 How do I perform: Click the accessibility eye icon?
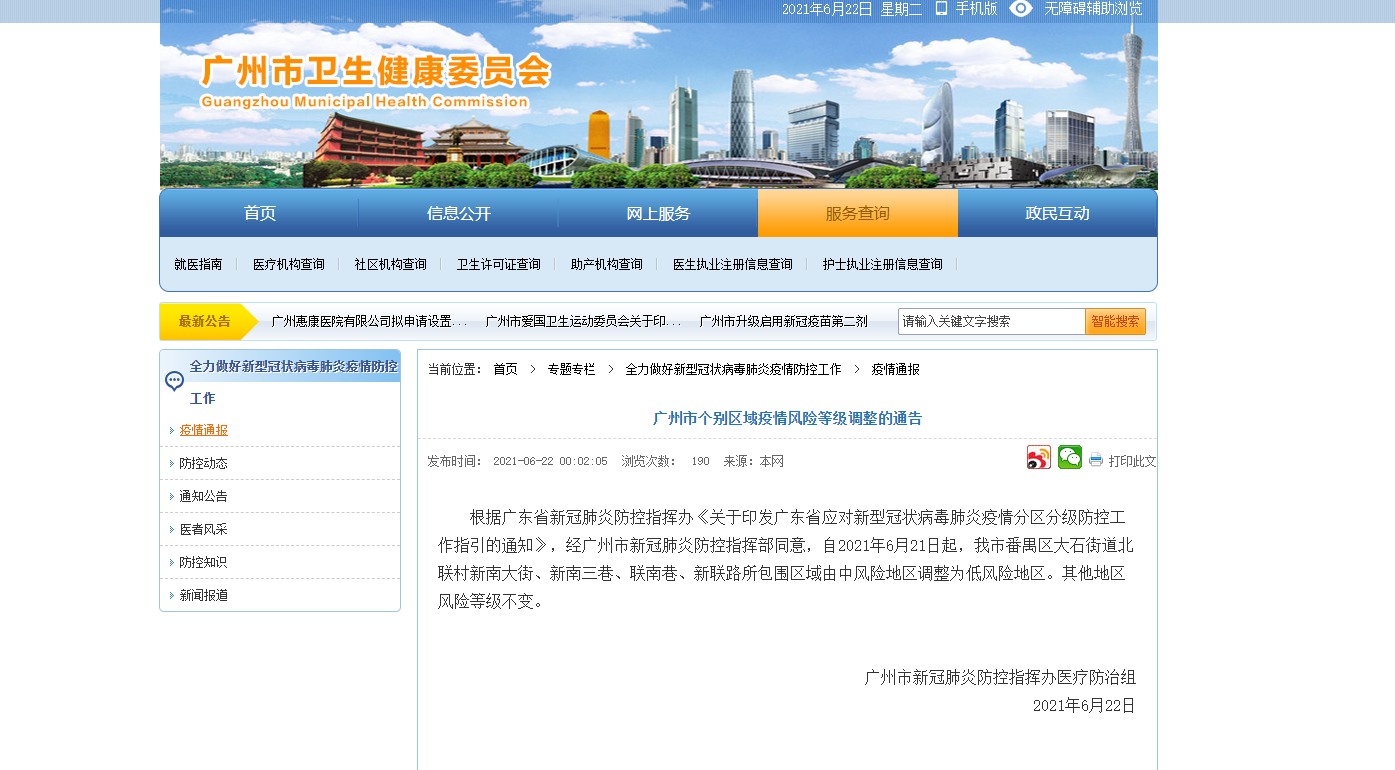1020,9
